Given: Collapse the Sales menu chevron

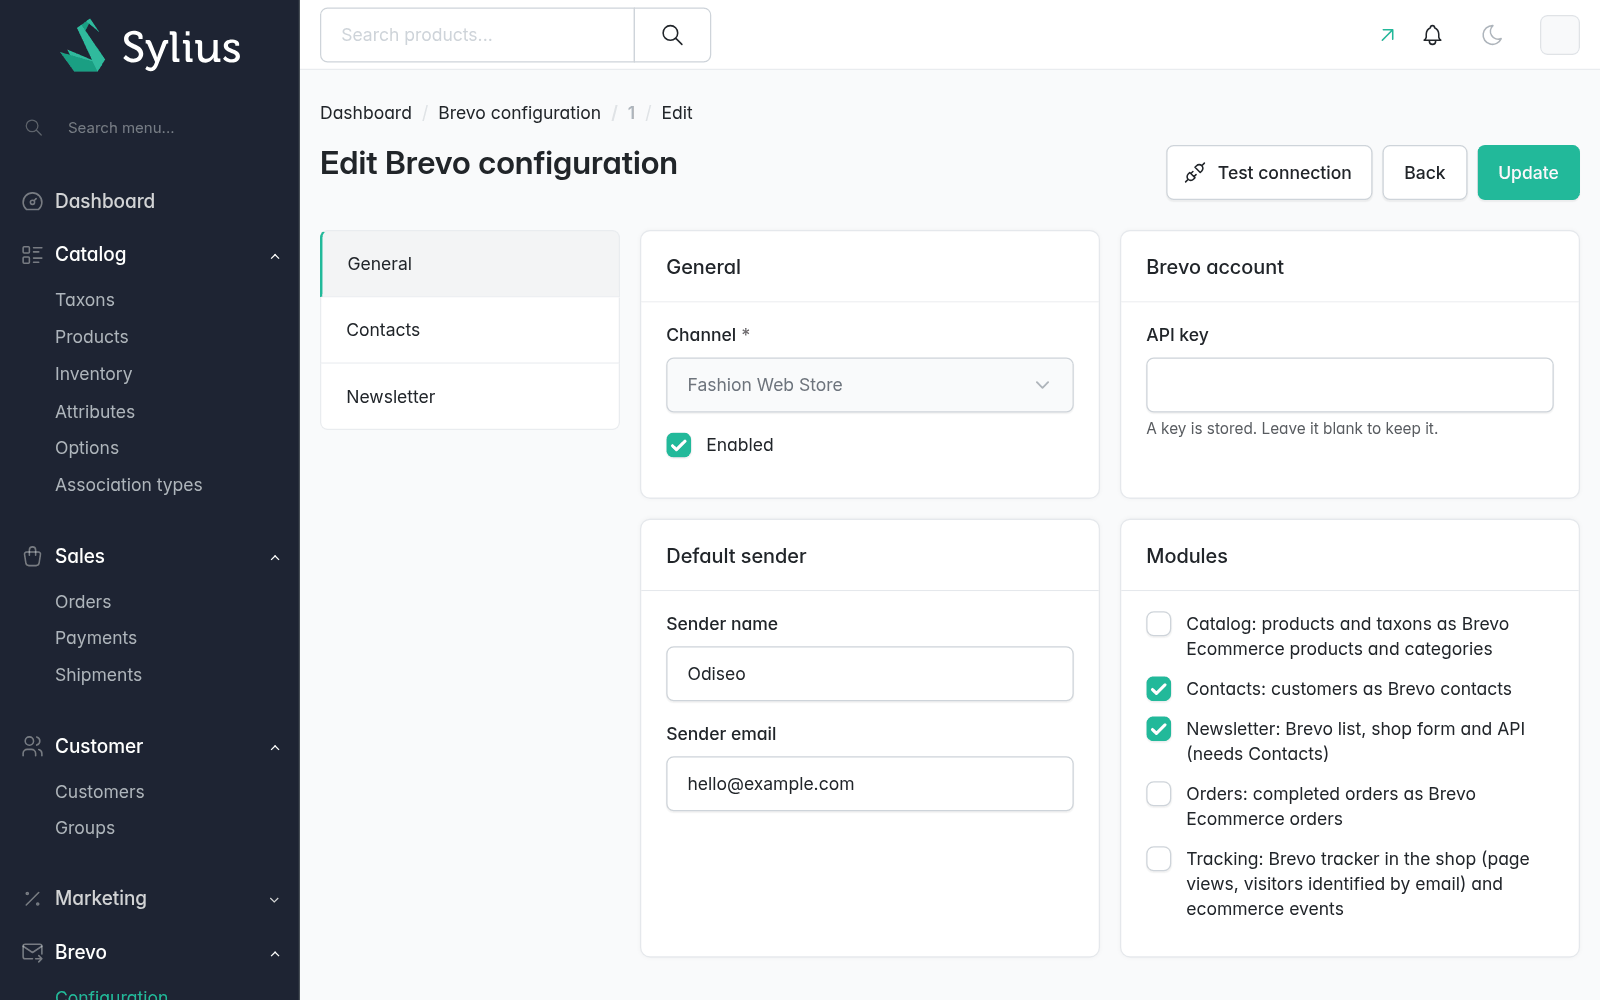Looking at the screenshot, I should click(x=275, y=557).
